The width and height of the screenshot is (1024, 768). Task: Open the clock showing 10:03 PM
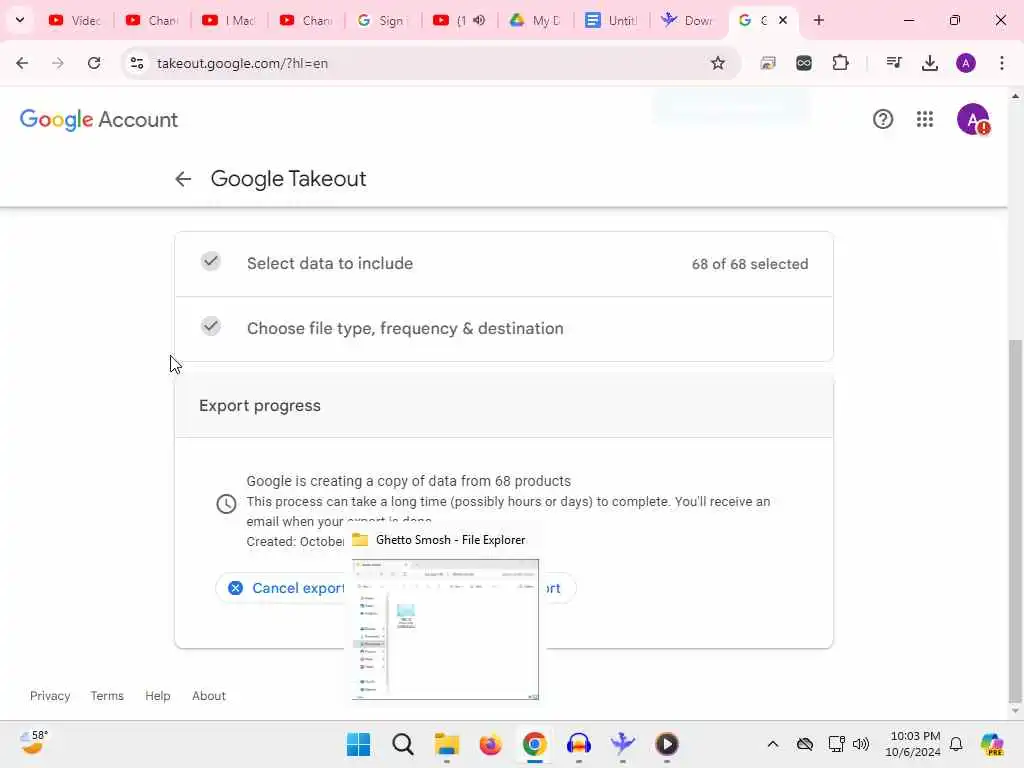coord(912,744)
